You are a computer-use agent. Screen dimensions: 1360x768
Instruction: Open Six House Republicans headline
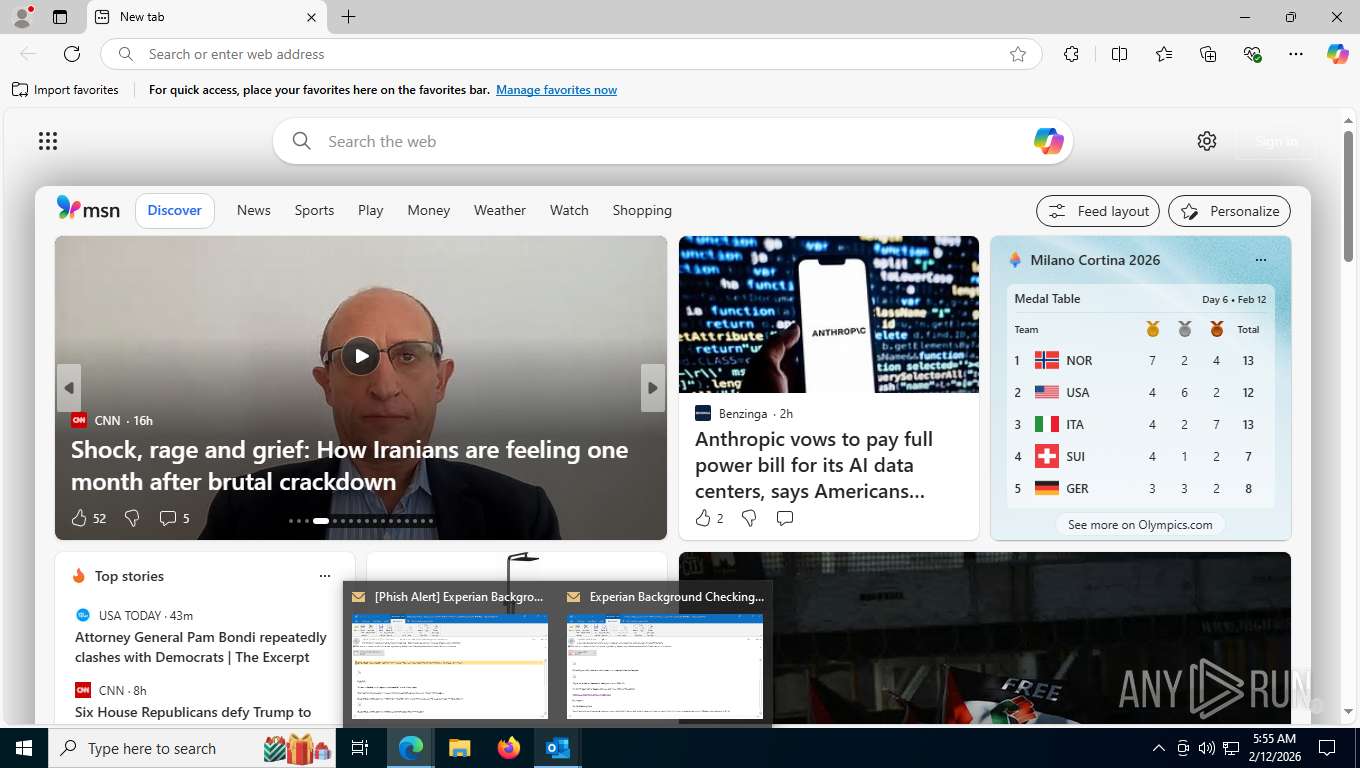tap(193, 712)
